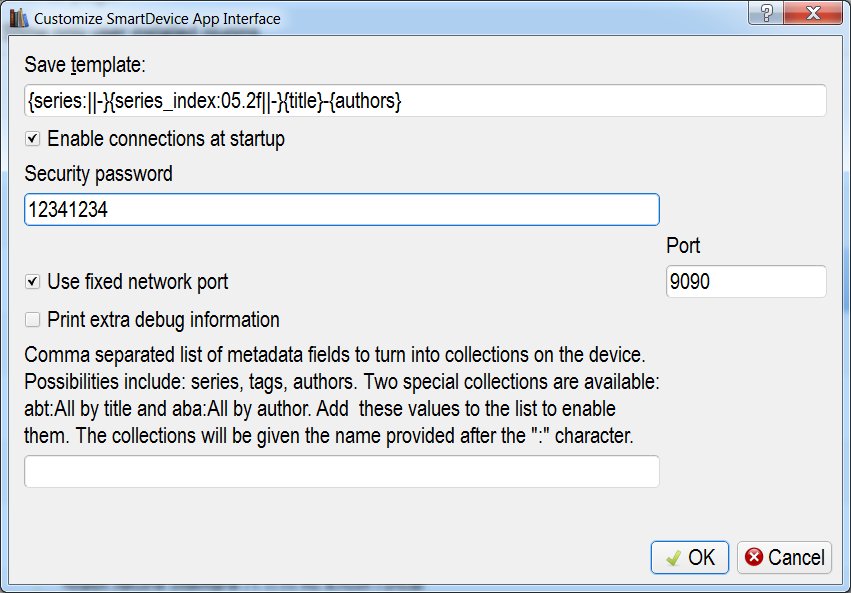
Task: Click into the Security password field
Action: point(341,210)
